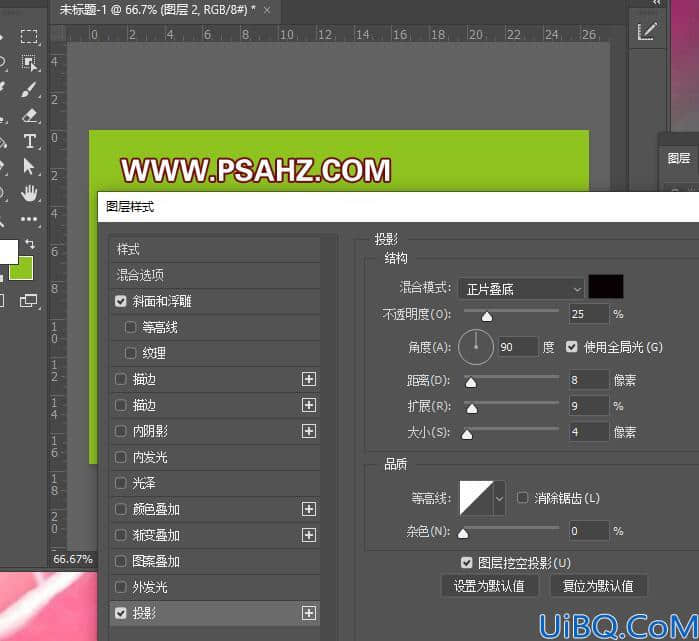
Task: Toggle 使用全局光 checkbox
Action: click(x=572, y=347)
